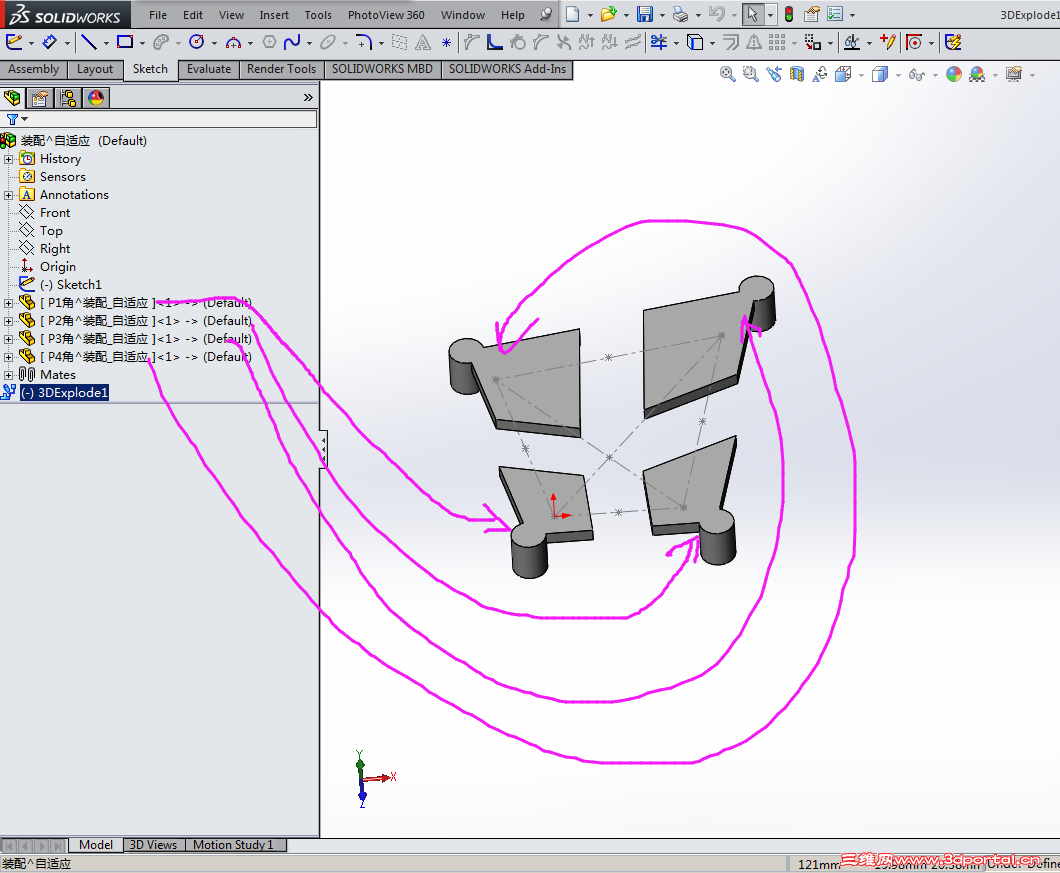The height and width of the screenshot is (873, 1060).
Task: Select Zoom to Area tool
Action: [x=750, y=74]
